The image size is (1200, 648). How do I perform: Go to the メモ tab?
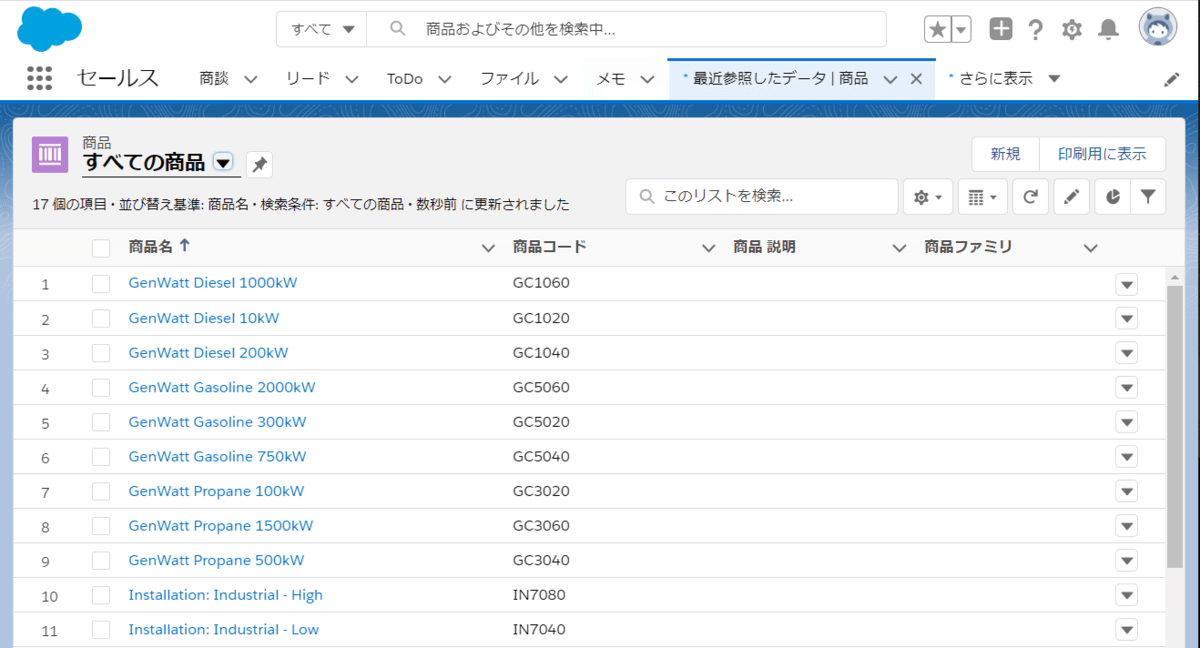611,78
